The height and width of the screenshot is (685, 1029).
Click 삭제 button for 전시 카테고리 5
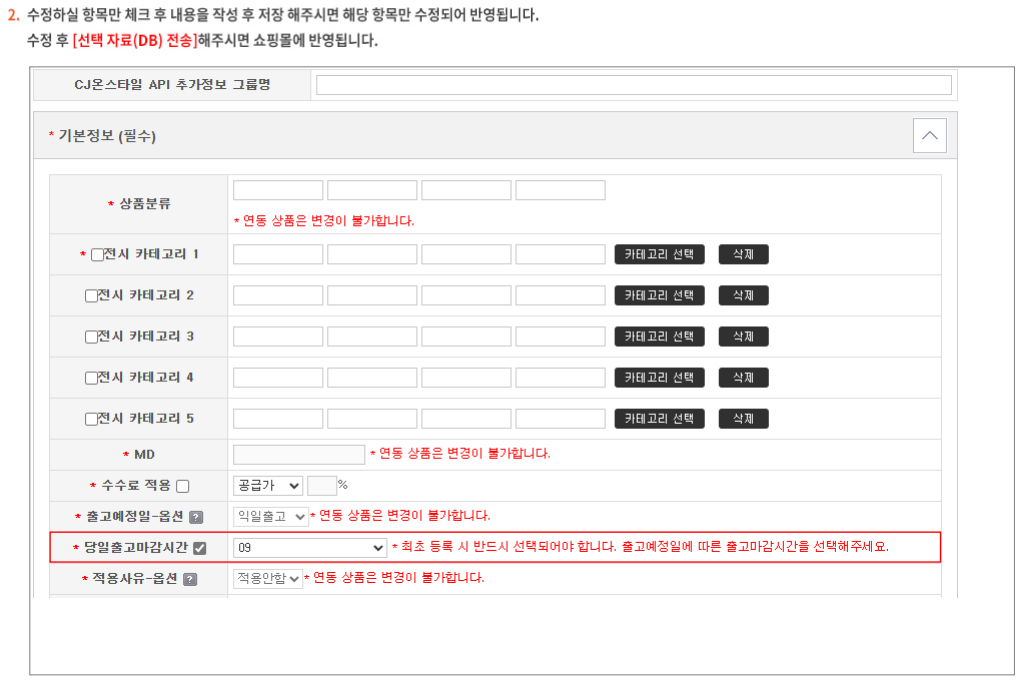(743, 418)
